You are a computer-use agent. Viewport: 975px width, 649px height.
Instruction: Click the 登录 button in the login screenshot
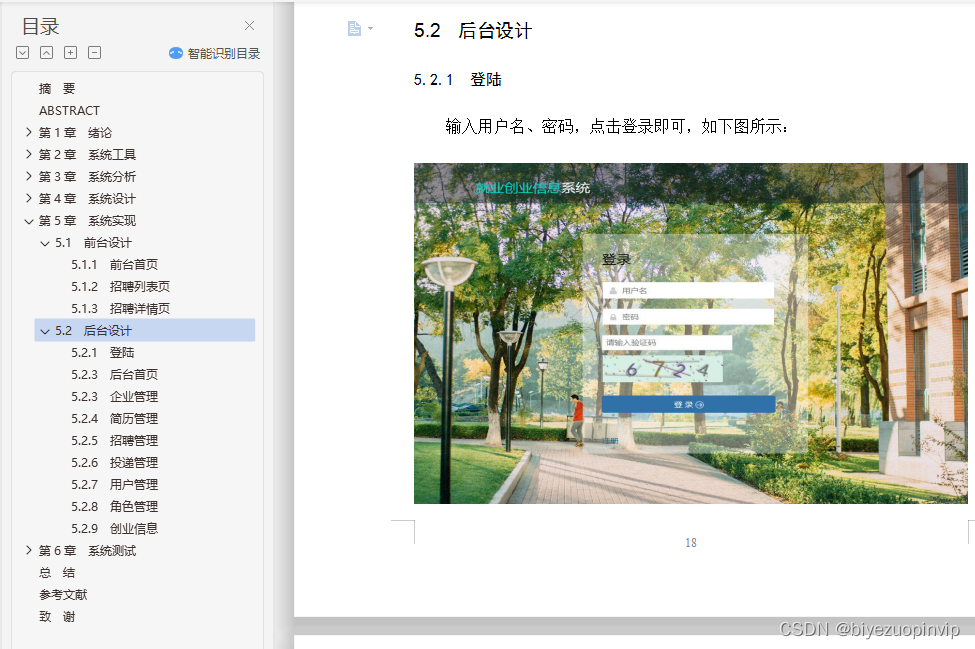(x=688, y=403)
